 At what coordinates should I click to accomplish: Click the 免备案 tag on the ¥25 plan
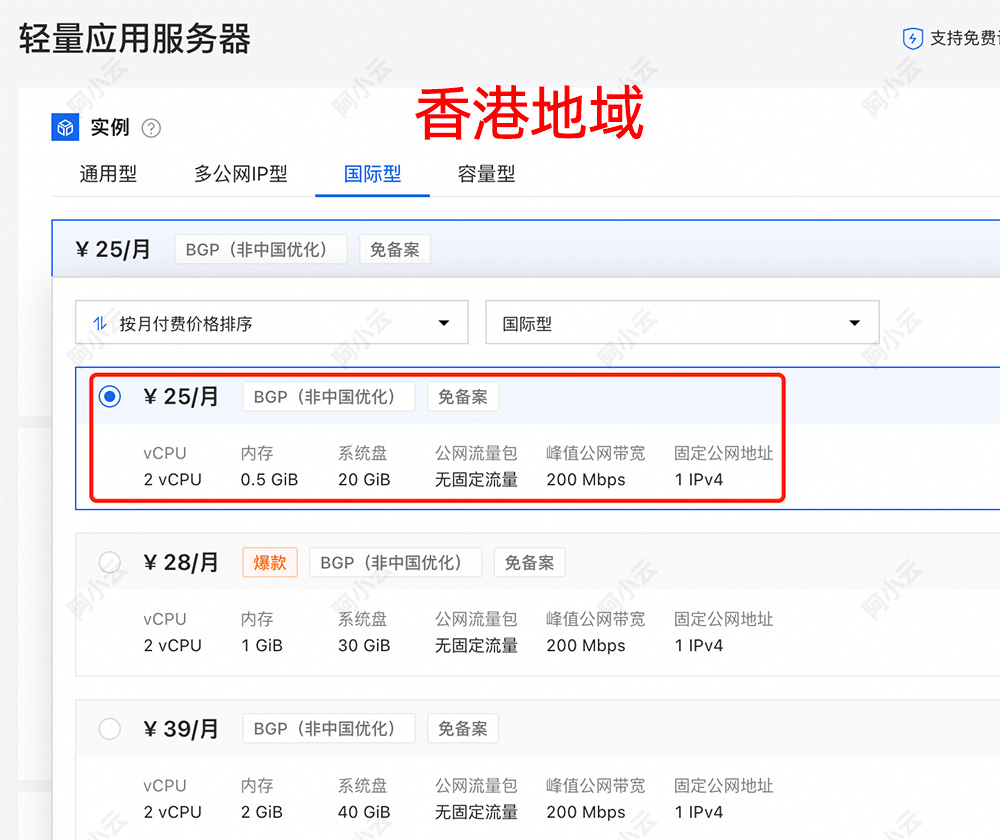click(462, 396)
